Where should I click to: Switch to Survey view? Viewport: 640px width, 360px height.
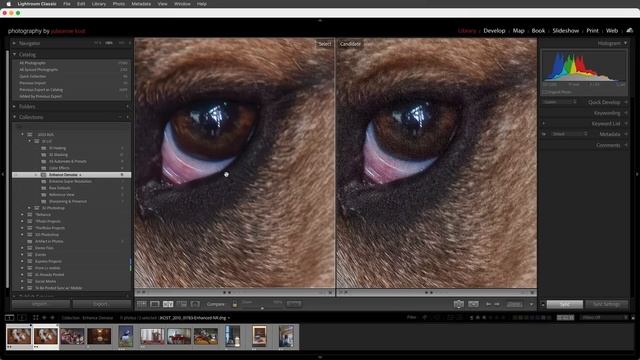pyautogui.click(x=182, y=304)
